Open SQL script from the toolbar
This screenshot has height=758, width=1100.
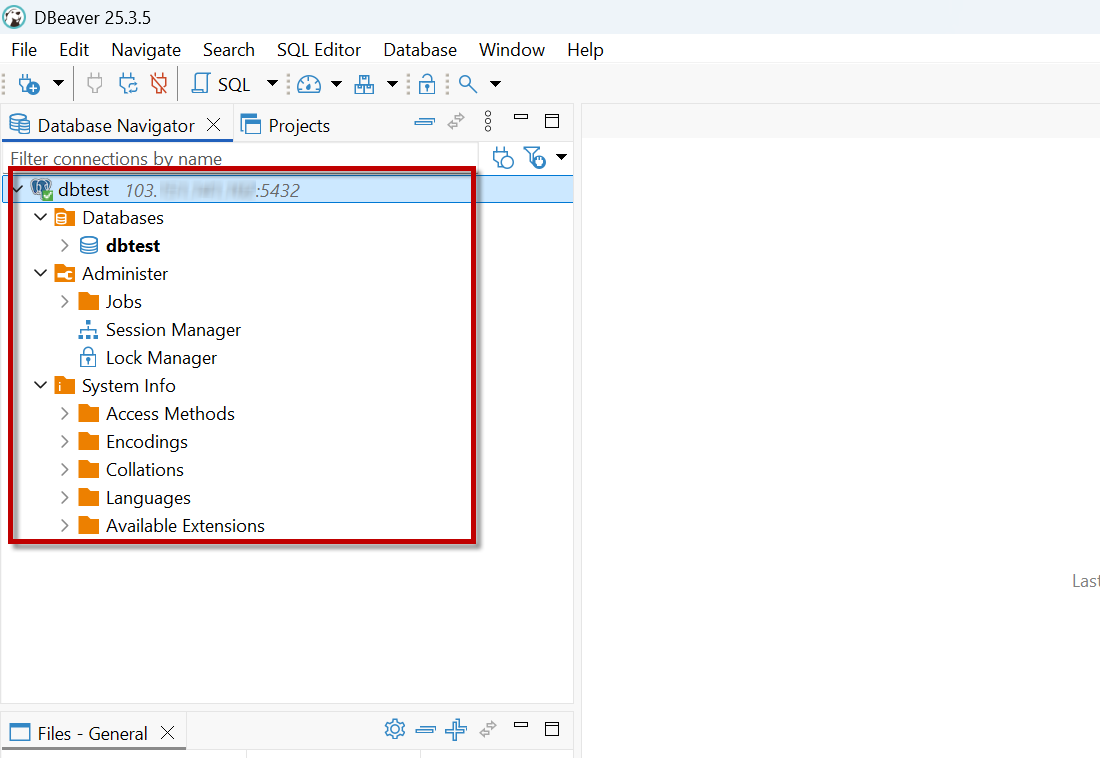222,84
